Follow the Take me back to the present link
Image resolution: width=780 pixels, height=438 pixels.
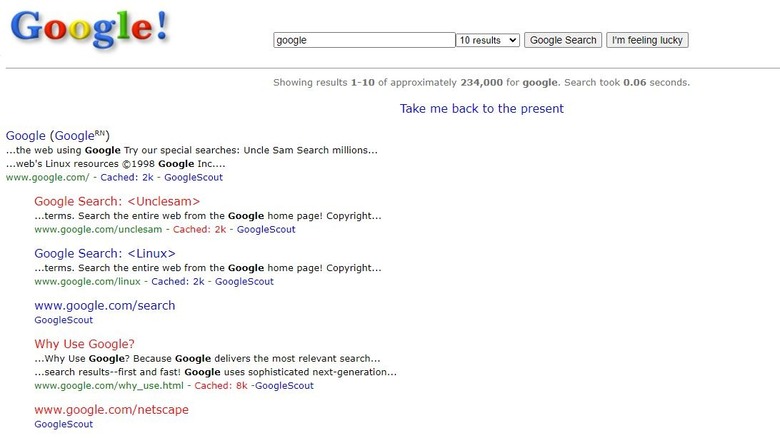coord(481,108)
